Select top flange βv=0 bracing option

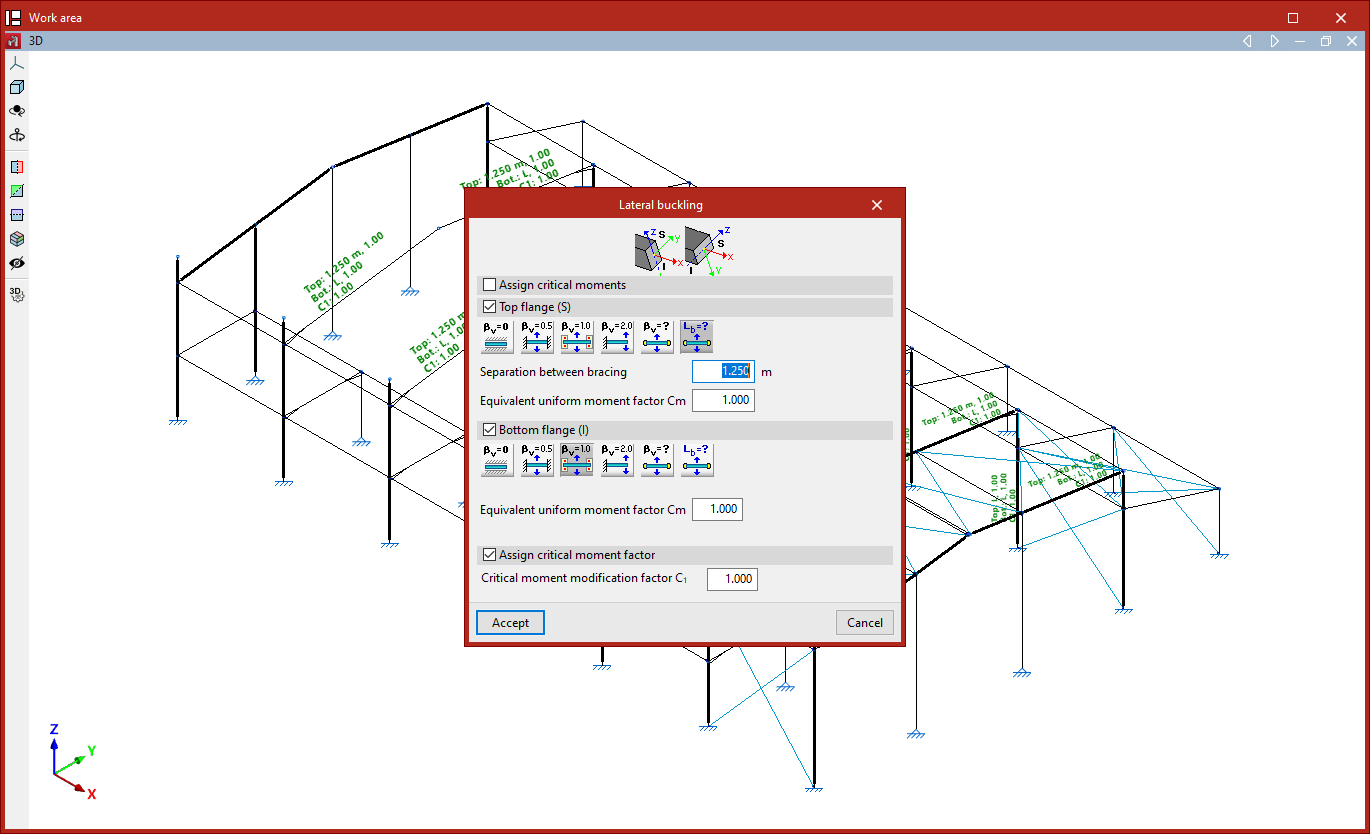(x=497, y=337)
